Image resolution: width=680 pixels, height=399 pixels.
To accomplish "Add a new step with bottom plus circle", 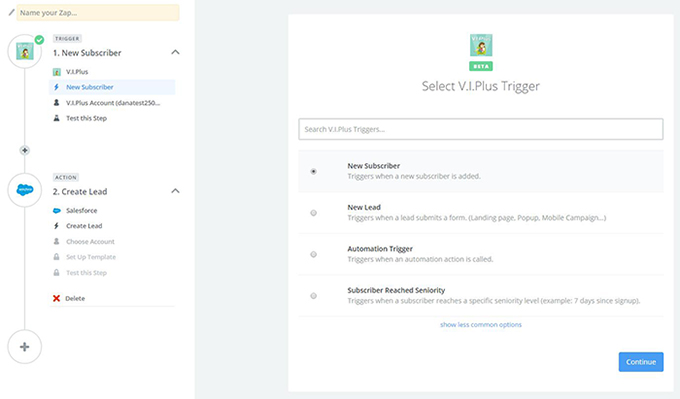I will pyautogui.click(x=25, y=347).
